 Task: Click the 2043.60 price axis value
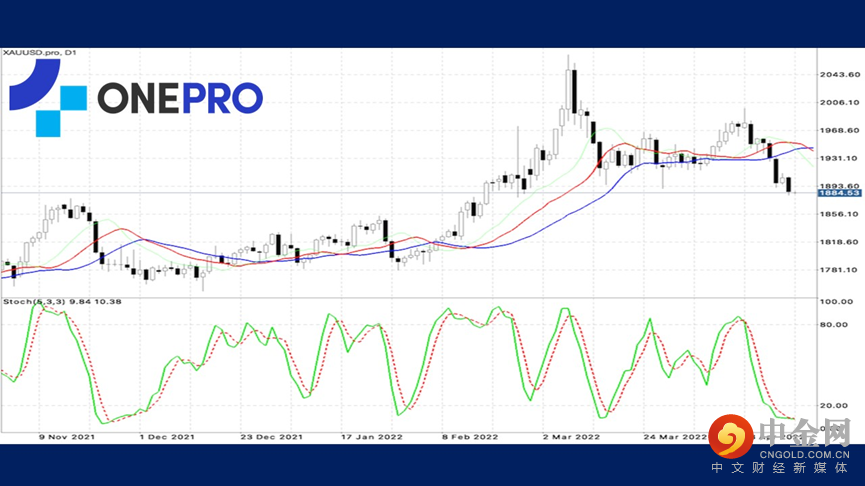[840, 74]
